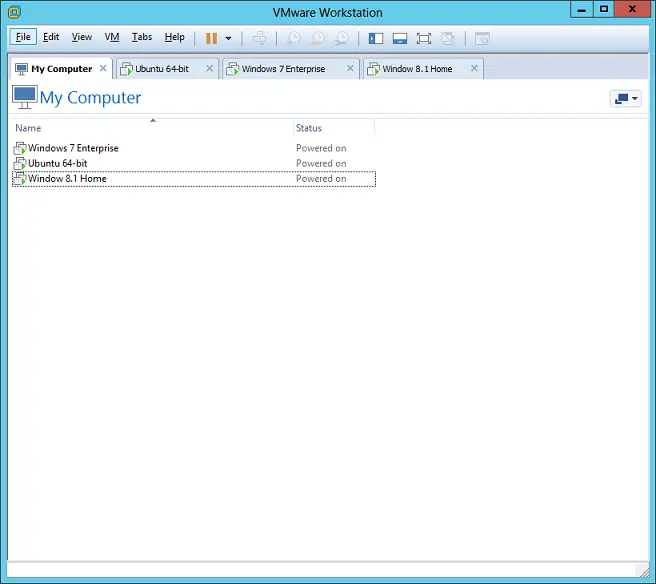Switch to the My Computer tab
Screen dimensions: 656x584
click(61, 69)
